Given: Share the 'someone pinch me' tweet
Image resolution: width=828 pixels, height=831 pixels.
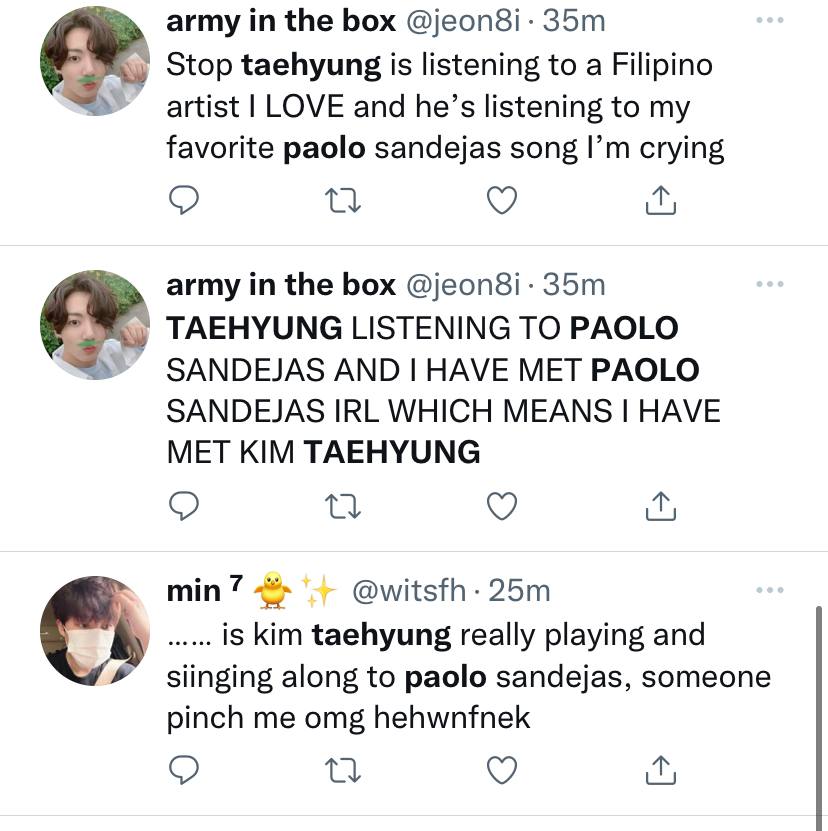Looking at the screenshot, I should click(x=661, y=770).
